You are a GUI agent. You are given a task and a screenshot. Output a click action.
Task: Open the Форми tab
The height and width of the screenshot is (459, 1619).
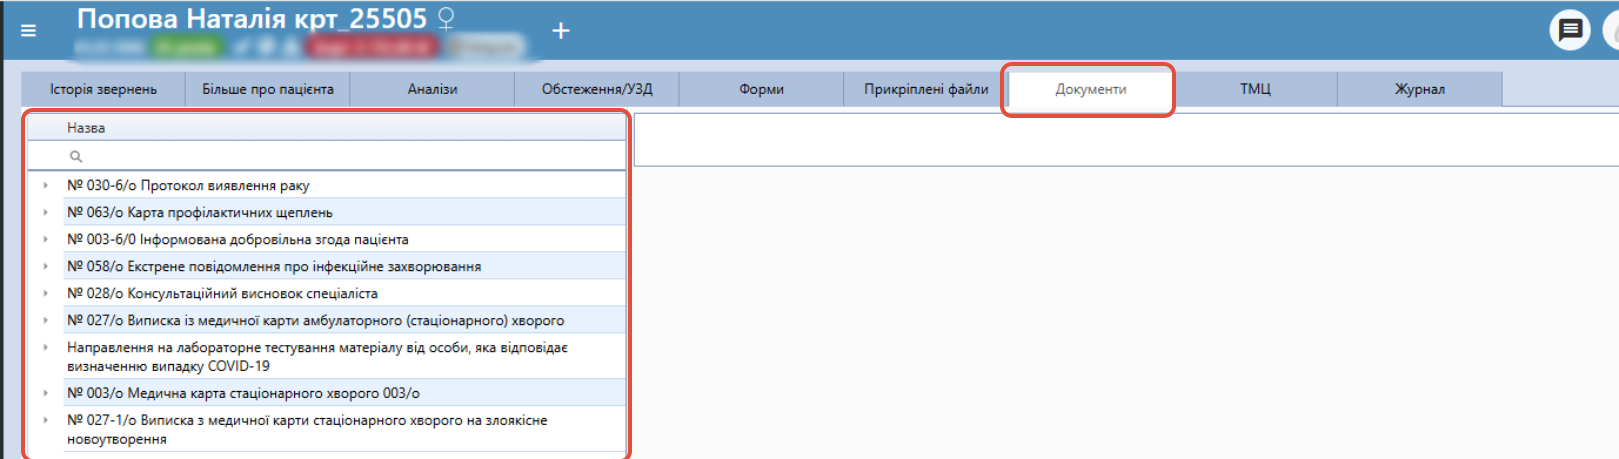[x=761, y=89]
